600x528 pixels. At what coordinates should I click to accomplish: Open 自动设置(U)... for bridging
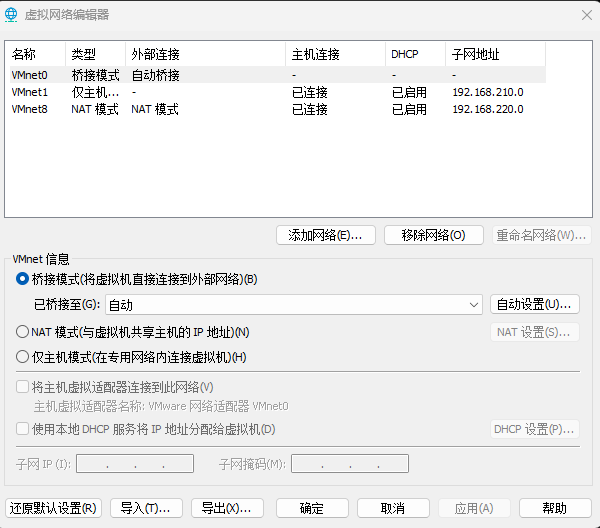pos(535,304)
